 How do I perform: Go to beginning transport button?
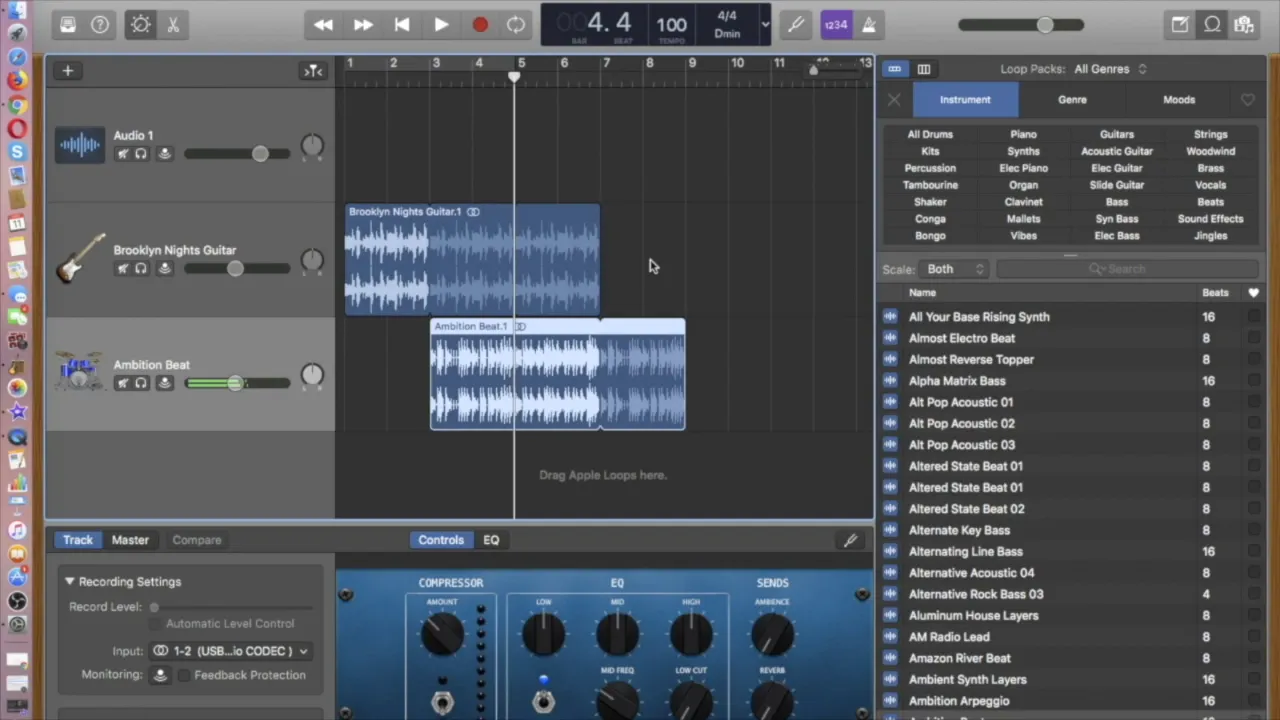coord(402,25)
